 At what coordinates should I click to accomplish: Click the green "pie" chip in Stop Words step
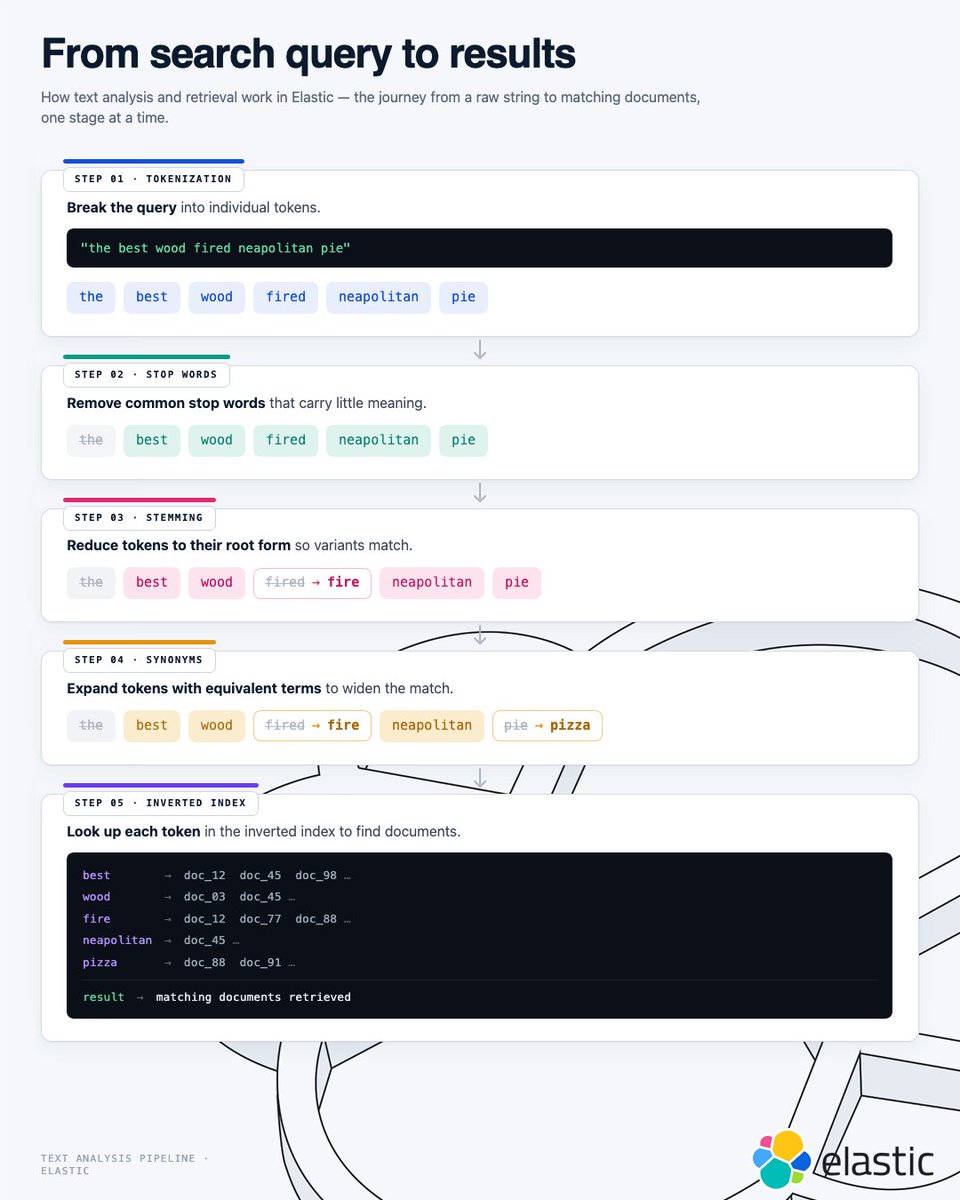(464, 440)
